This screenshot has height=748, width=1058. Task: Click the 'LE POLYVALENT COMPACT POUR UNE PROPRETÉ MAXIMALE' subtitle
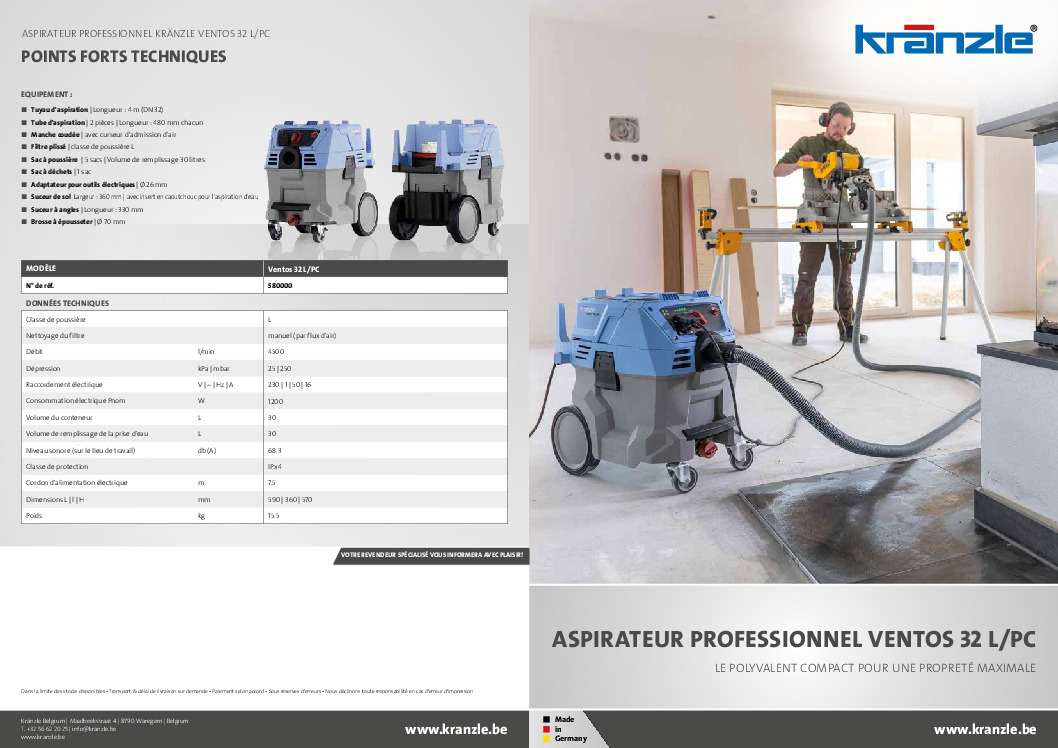[875, 668]
